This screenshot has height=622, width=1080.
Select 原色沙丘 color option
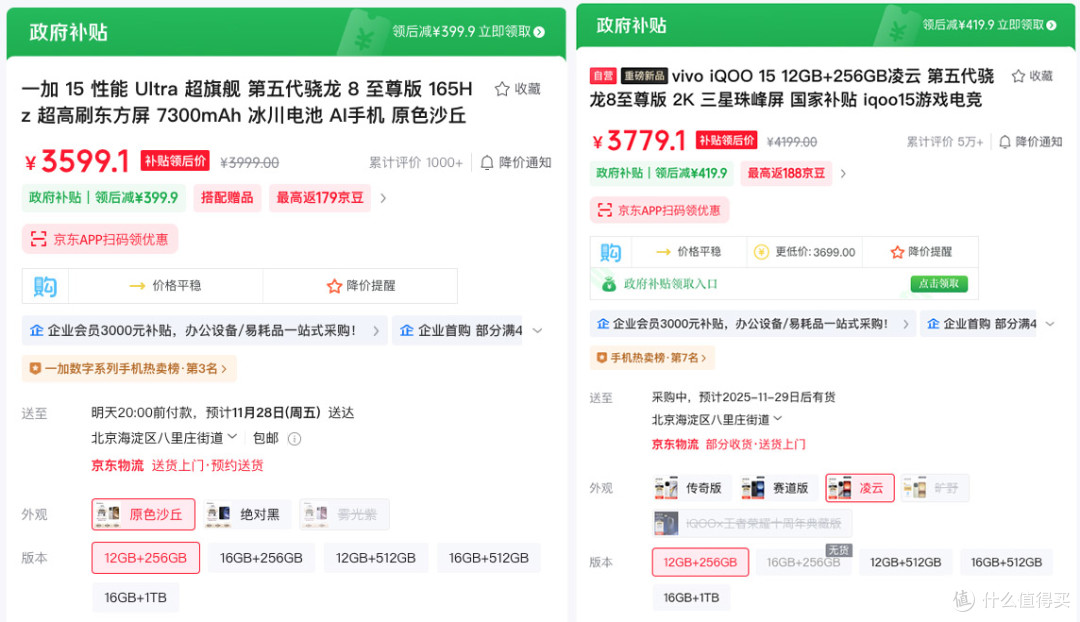[143, 515]
